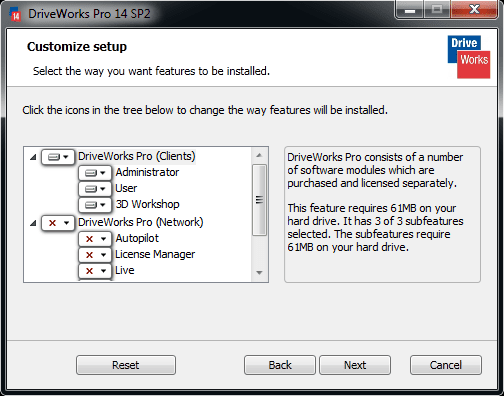
Task: Click the DriveWorks logo in header
Action: pyautogui.click(x=469, y=57)
